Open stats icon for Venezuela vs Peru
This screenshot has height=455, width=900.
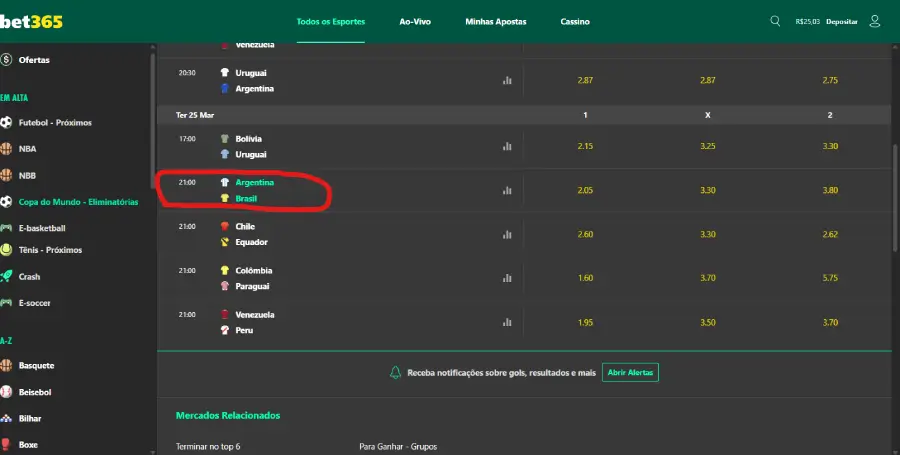pyautogui.click(x=507, y=322)
